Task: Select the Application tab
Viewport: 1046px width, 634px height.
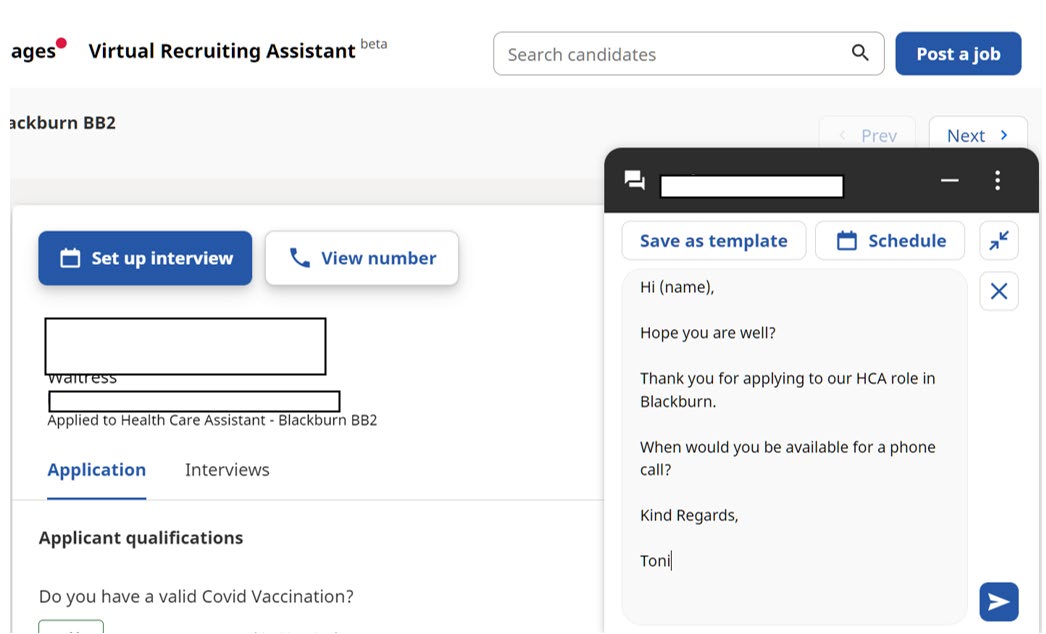Action: pyautogui.click(x=96, y=470)
